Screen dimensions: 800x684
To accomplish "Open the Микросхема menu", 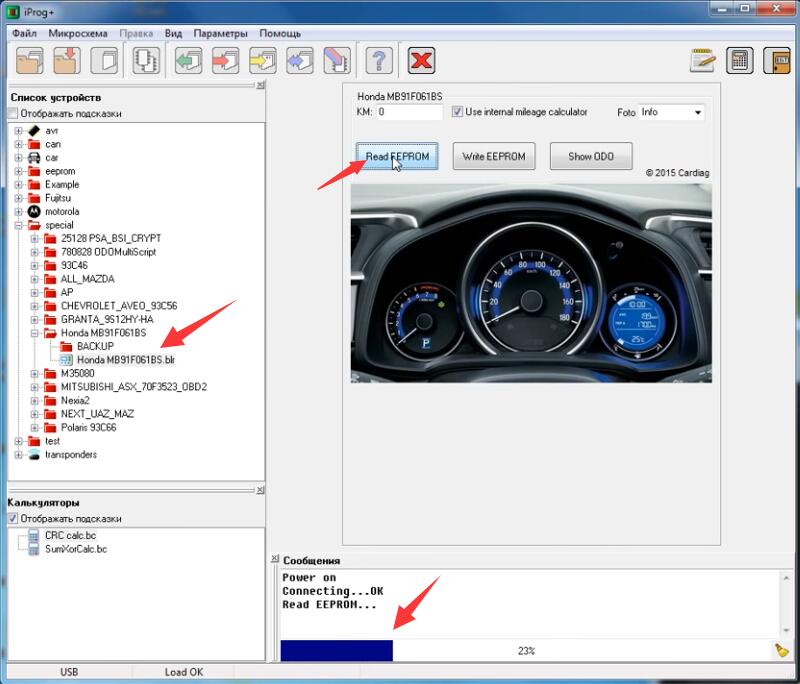I will [78, 33].
